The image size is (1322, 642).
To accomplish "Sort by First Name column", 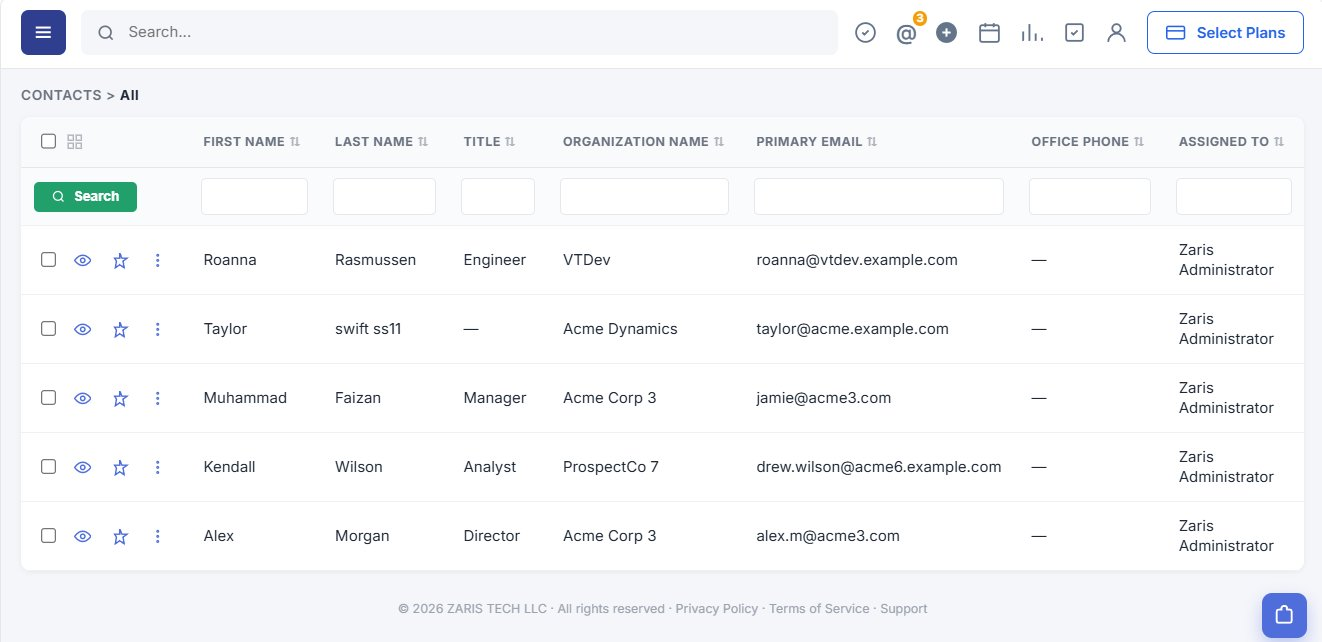I will click(x=251, y=142).
